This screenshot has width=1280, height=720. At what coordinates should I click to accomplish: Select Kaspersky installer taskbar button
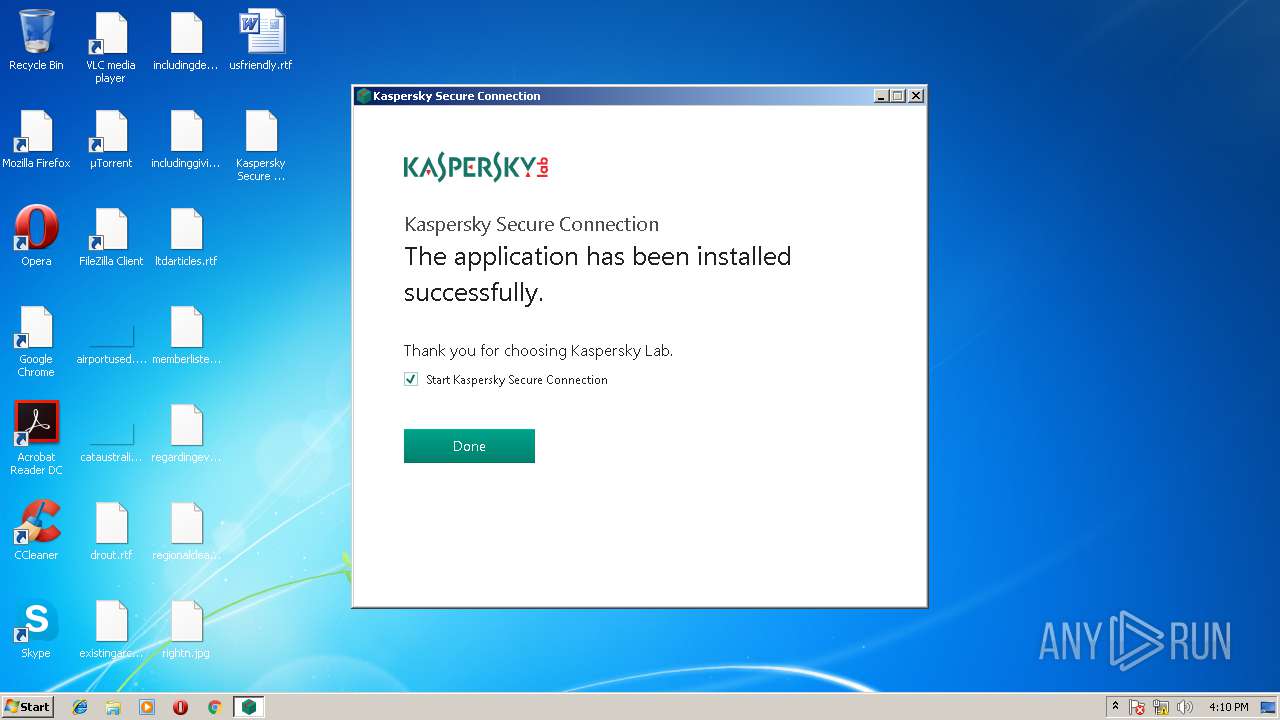248,707
